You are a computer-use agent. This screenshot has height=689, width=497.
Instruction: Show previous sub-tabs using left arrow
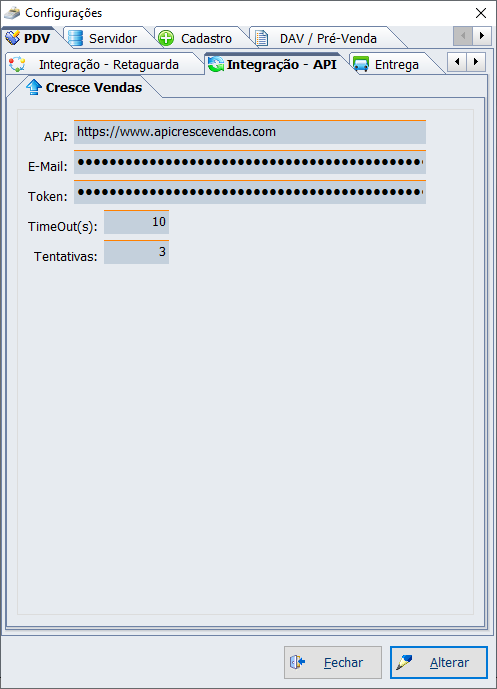[457, 62]
